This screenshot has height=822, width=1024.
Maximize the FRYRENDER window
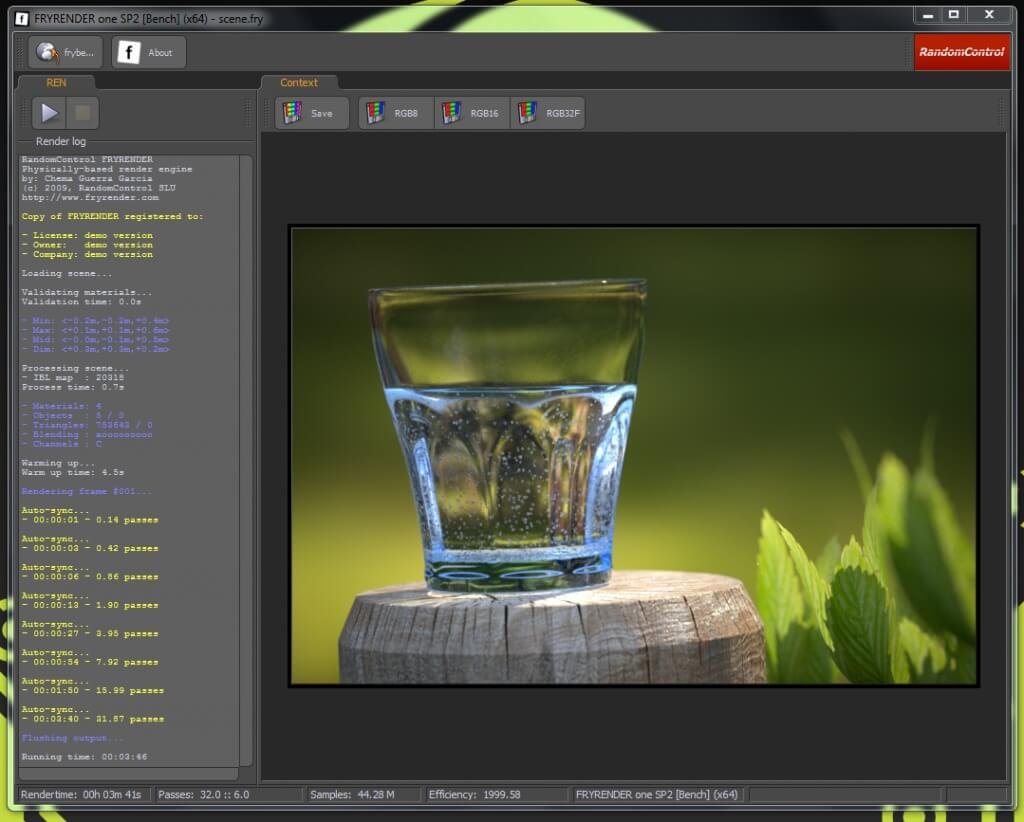point(953,15)
